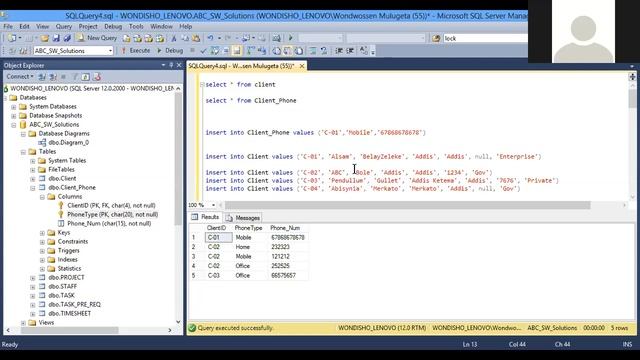Open the Query menu

point(64,26)
